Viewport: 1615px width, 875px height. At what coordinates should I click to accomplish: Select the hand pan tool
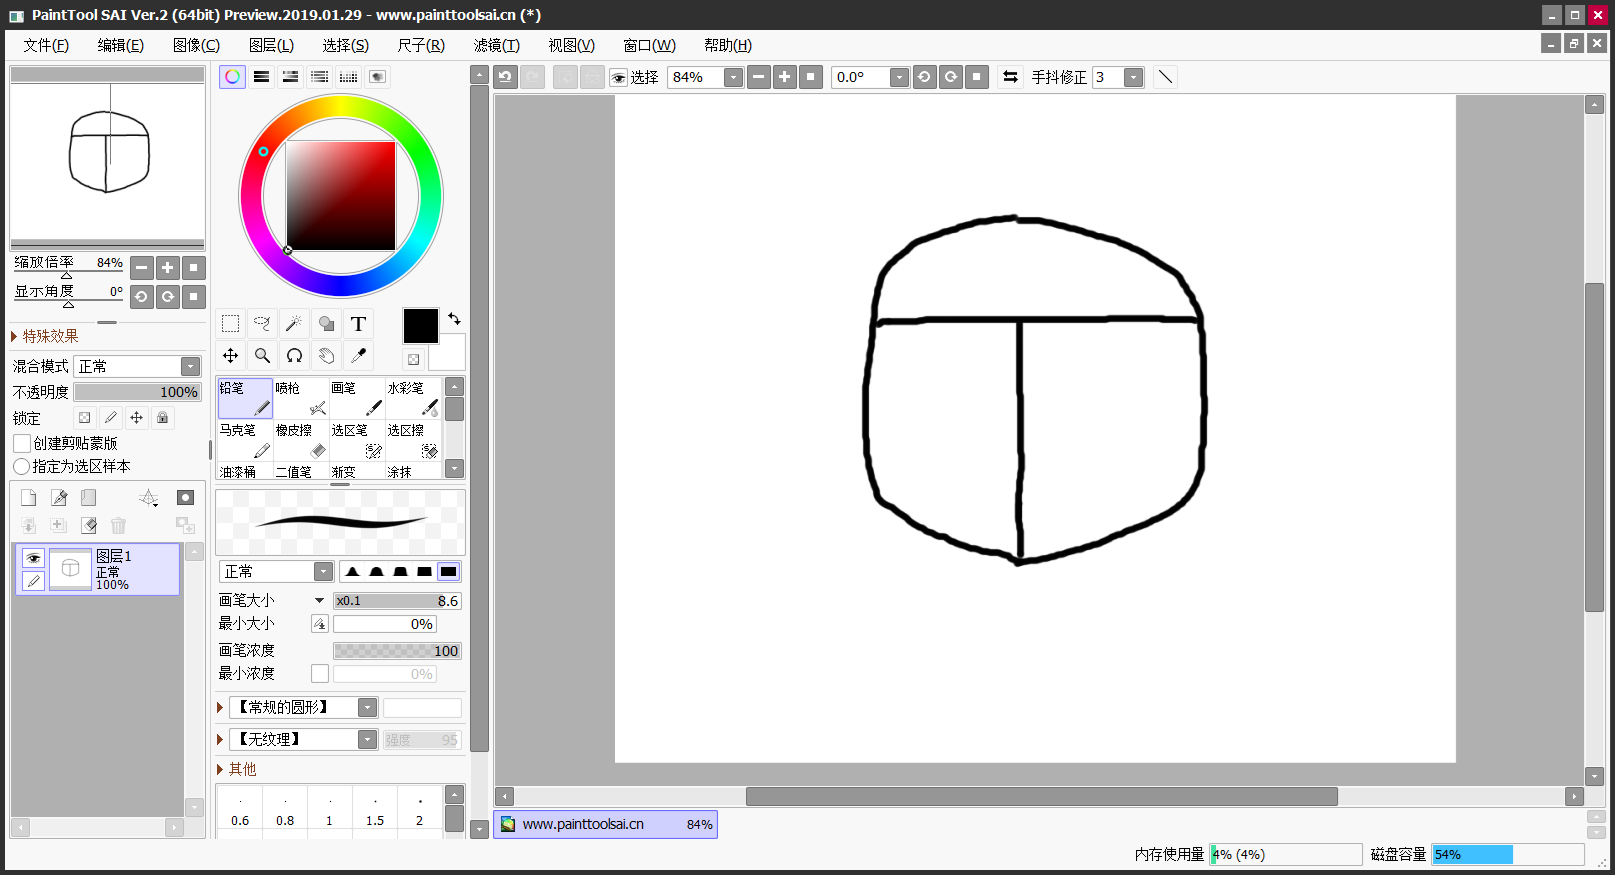326,355
